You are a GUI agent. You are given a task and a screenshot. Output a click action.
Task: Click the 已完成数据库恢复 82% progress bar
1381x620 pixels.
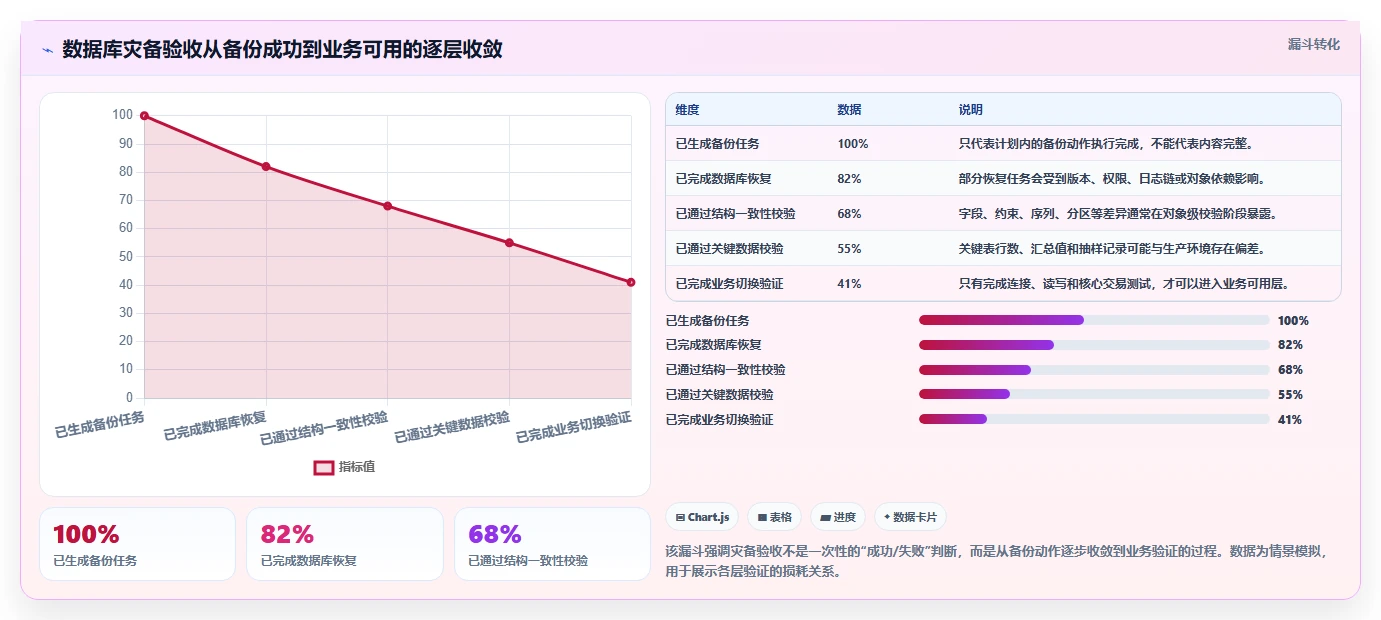coord(1094,345)
